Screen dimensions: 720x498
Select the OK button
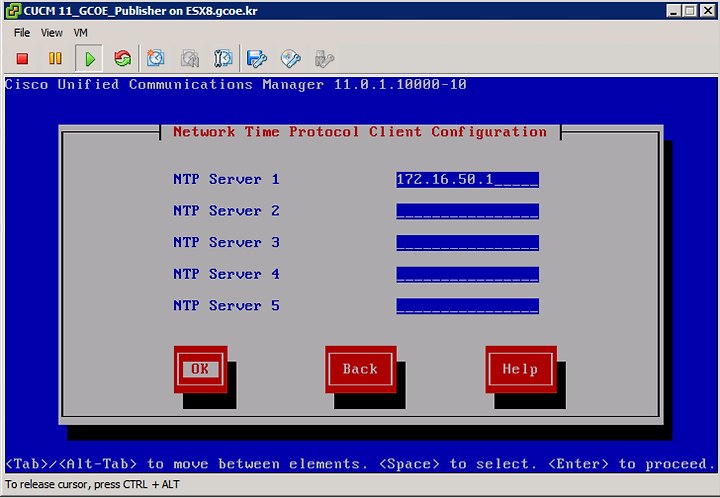point(201,369)
